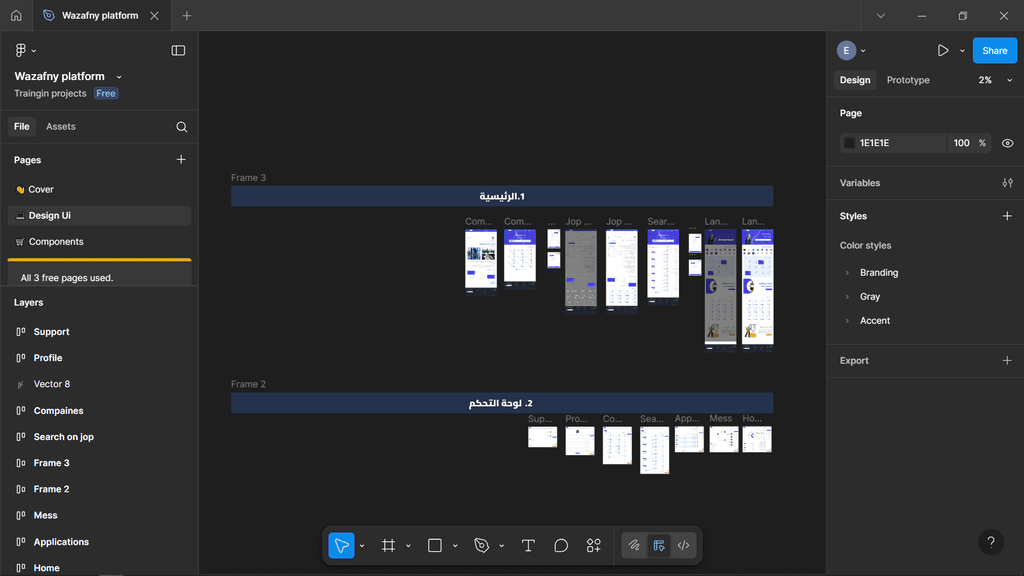Toggle page background visibility eye icon
1024x576 pixels.
pyautogui.click(x=1007, y=143)
